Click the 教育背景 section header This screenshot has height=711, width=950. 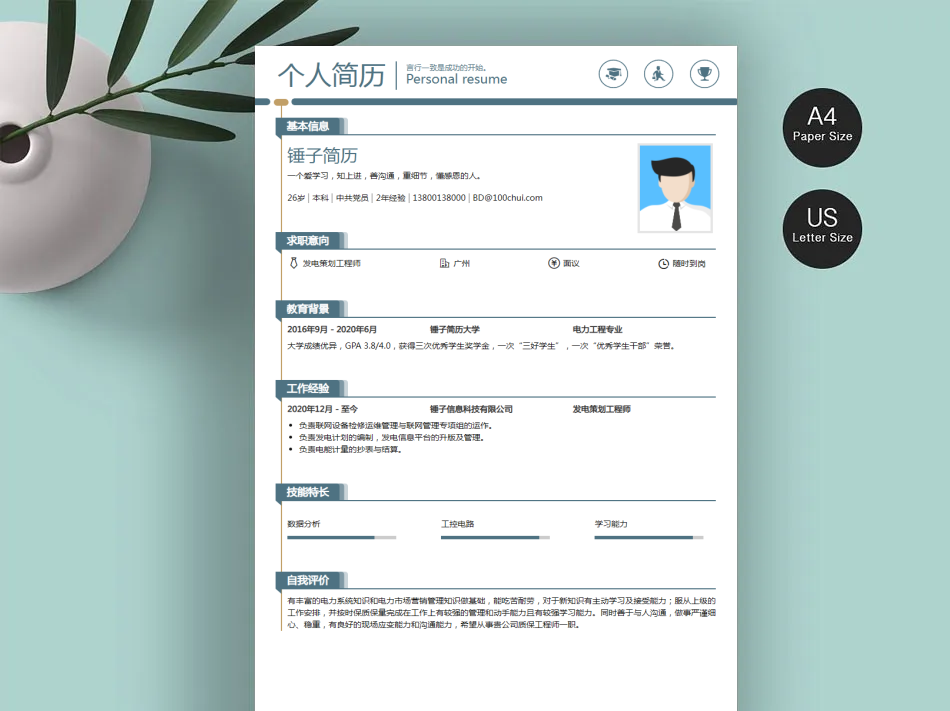click(311, 309)
